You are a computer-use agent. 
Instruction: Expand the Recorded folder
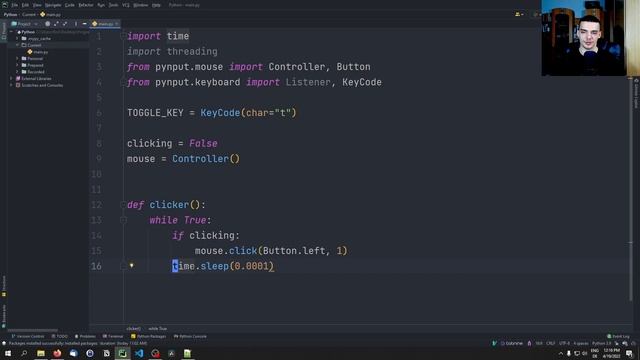click(x=17, y=71)
